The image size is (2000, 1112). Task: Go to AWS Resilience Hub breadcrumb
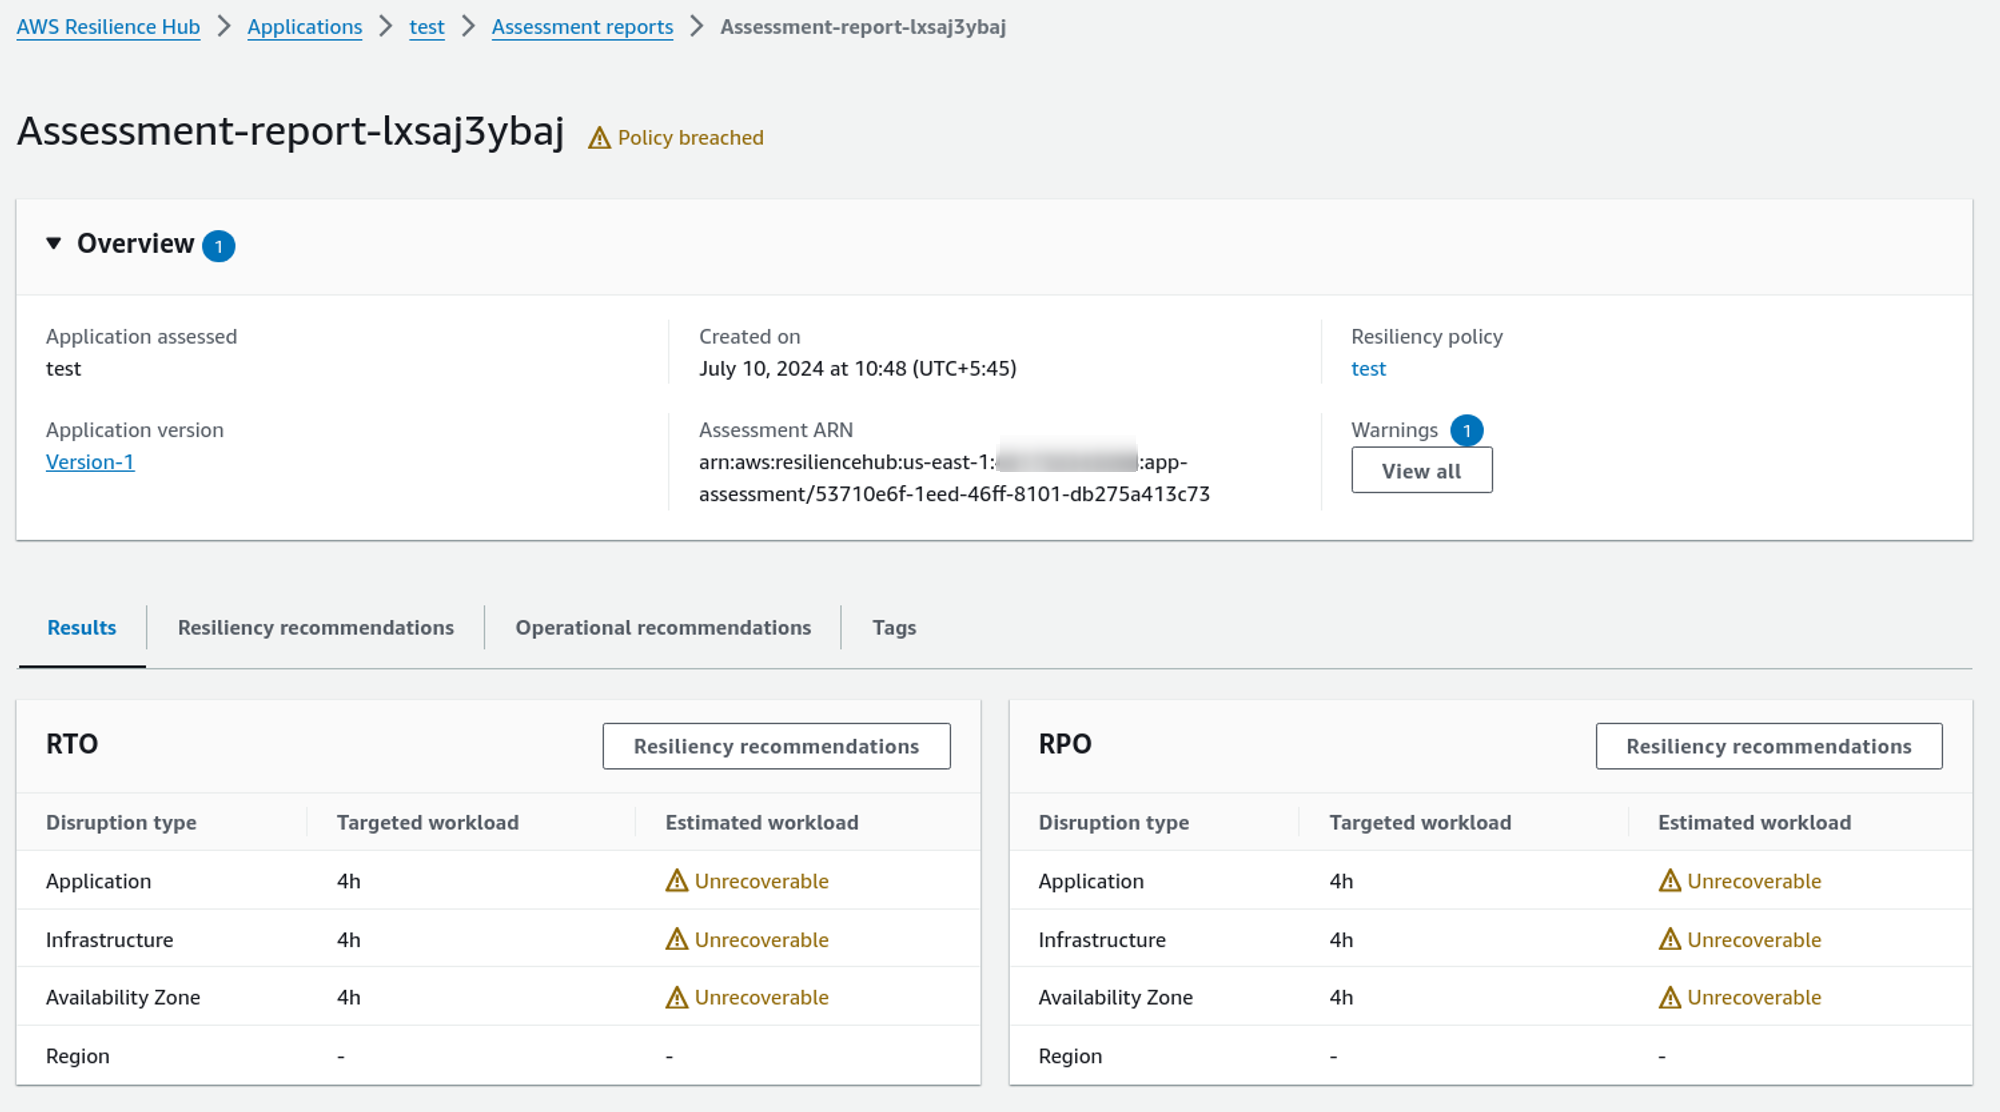pos(108,27)
